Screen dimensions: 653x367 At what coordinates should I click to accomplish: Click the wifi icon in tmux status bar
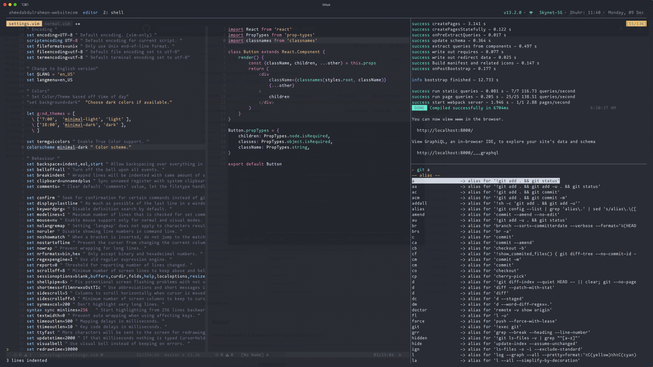(531, 12)
